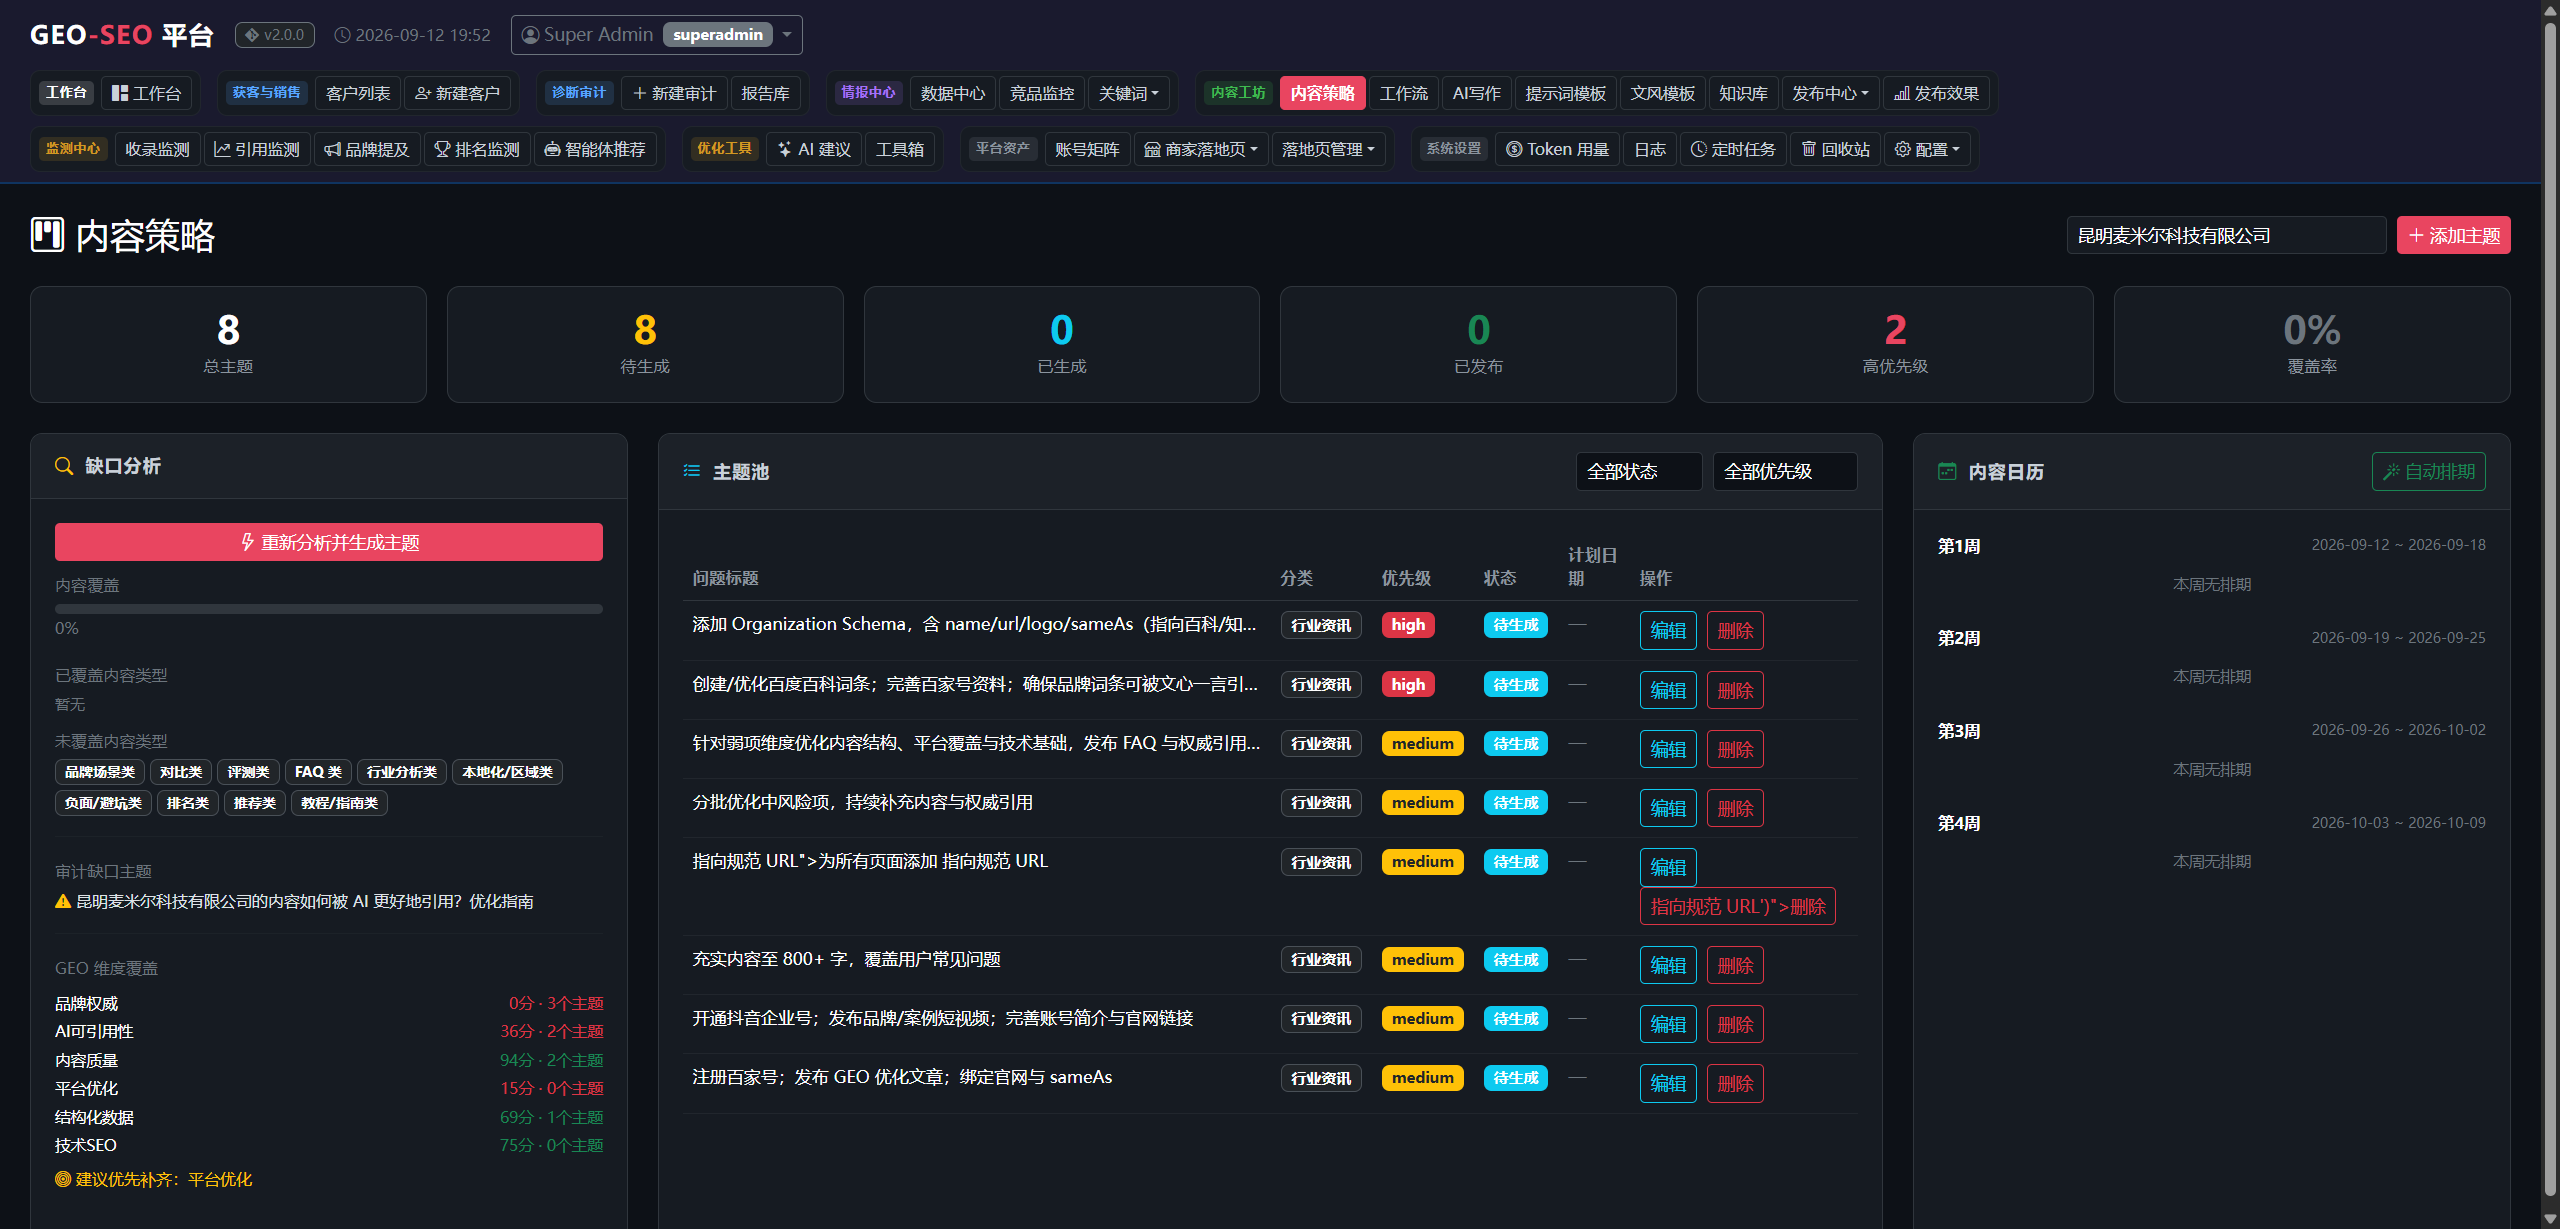This screenshot has width=2560, height=1229.
Task: Open 排名监测 trophy item
Action: 477,149
